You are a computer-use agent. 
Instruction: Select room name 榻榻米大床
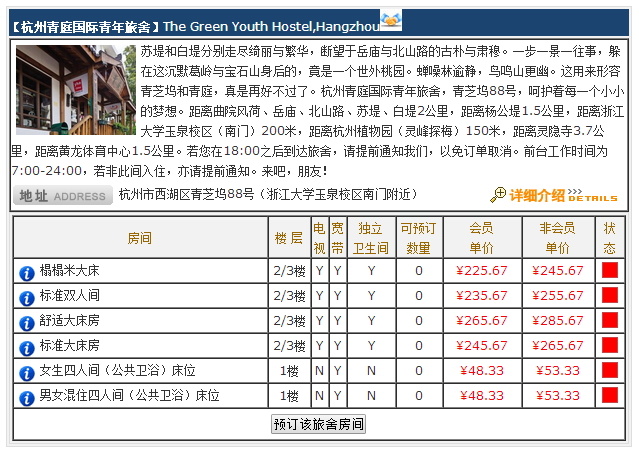tap(70, 271)
